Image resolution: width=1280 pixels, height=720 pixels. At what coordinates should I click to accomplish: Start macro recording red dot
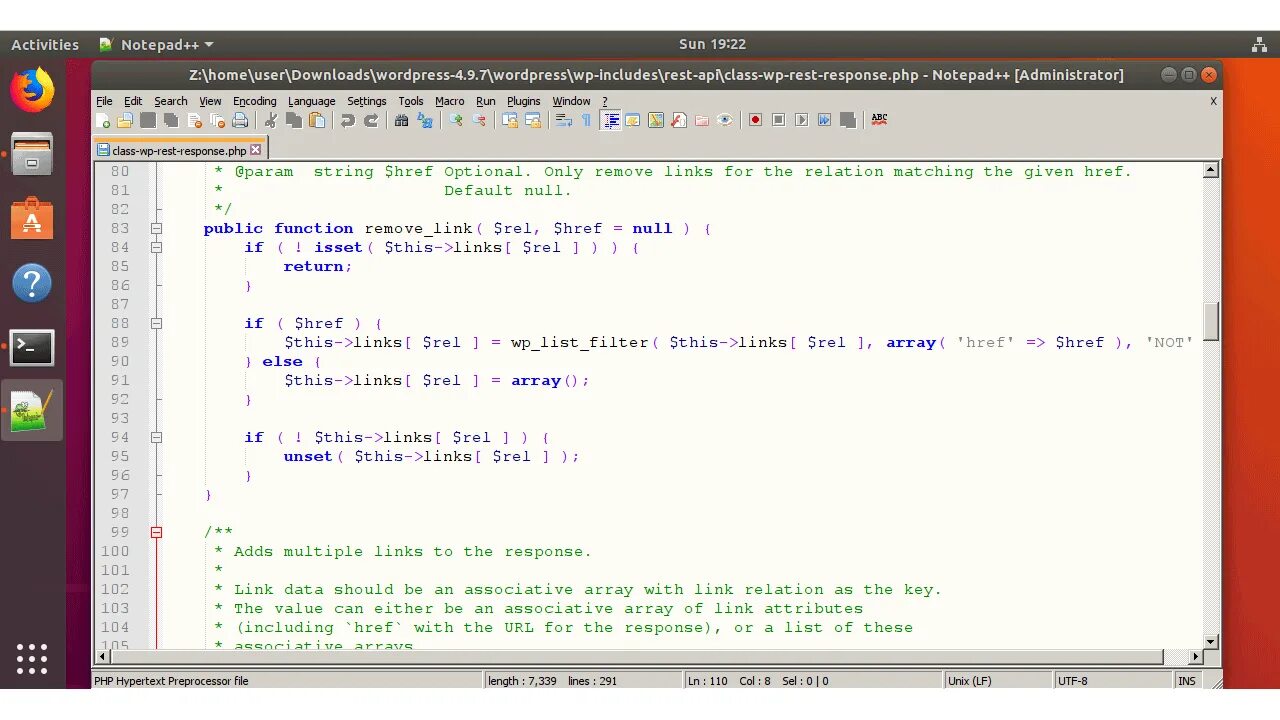tap(755, 120)
